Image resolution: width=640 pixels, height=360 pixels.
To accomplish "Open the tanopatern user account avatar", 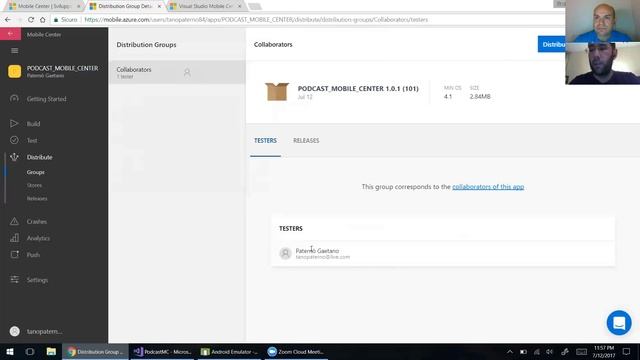I will click(x=15, y=331).
